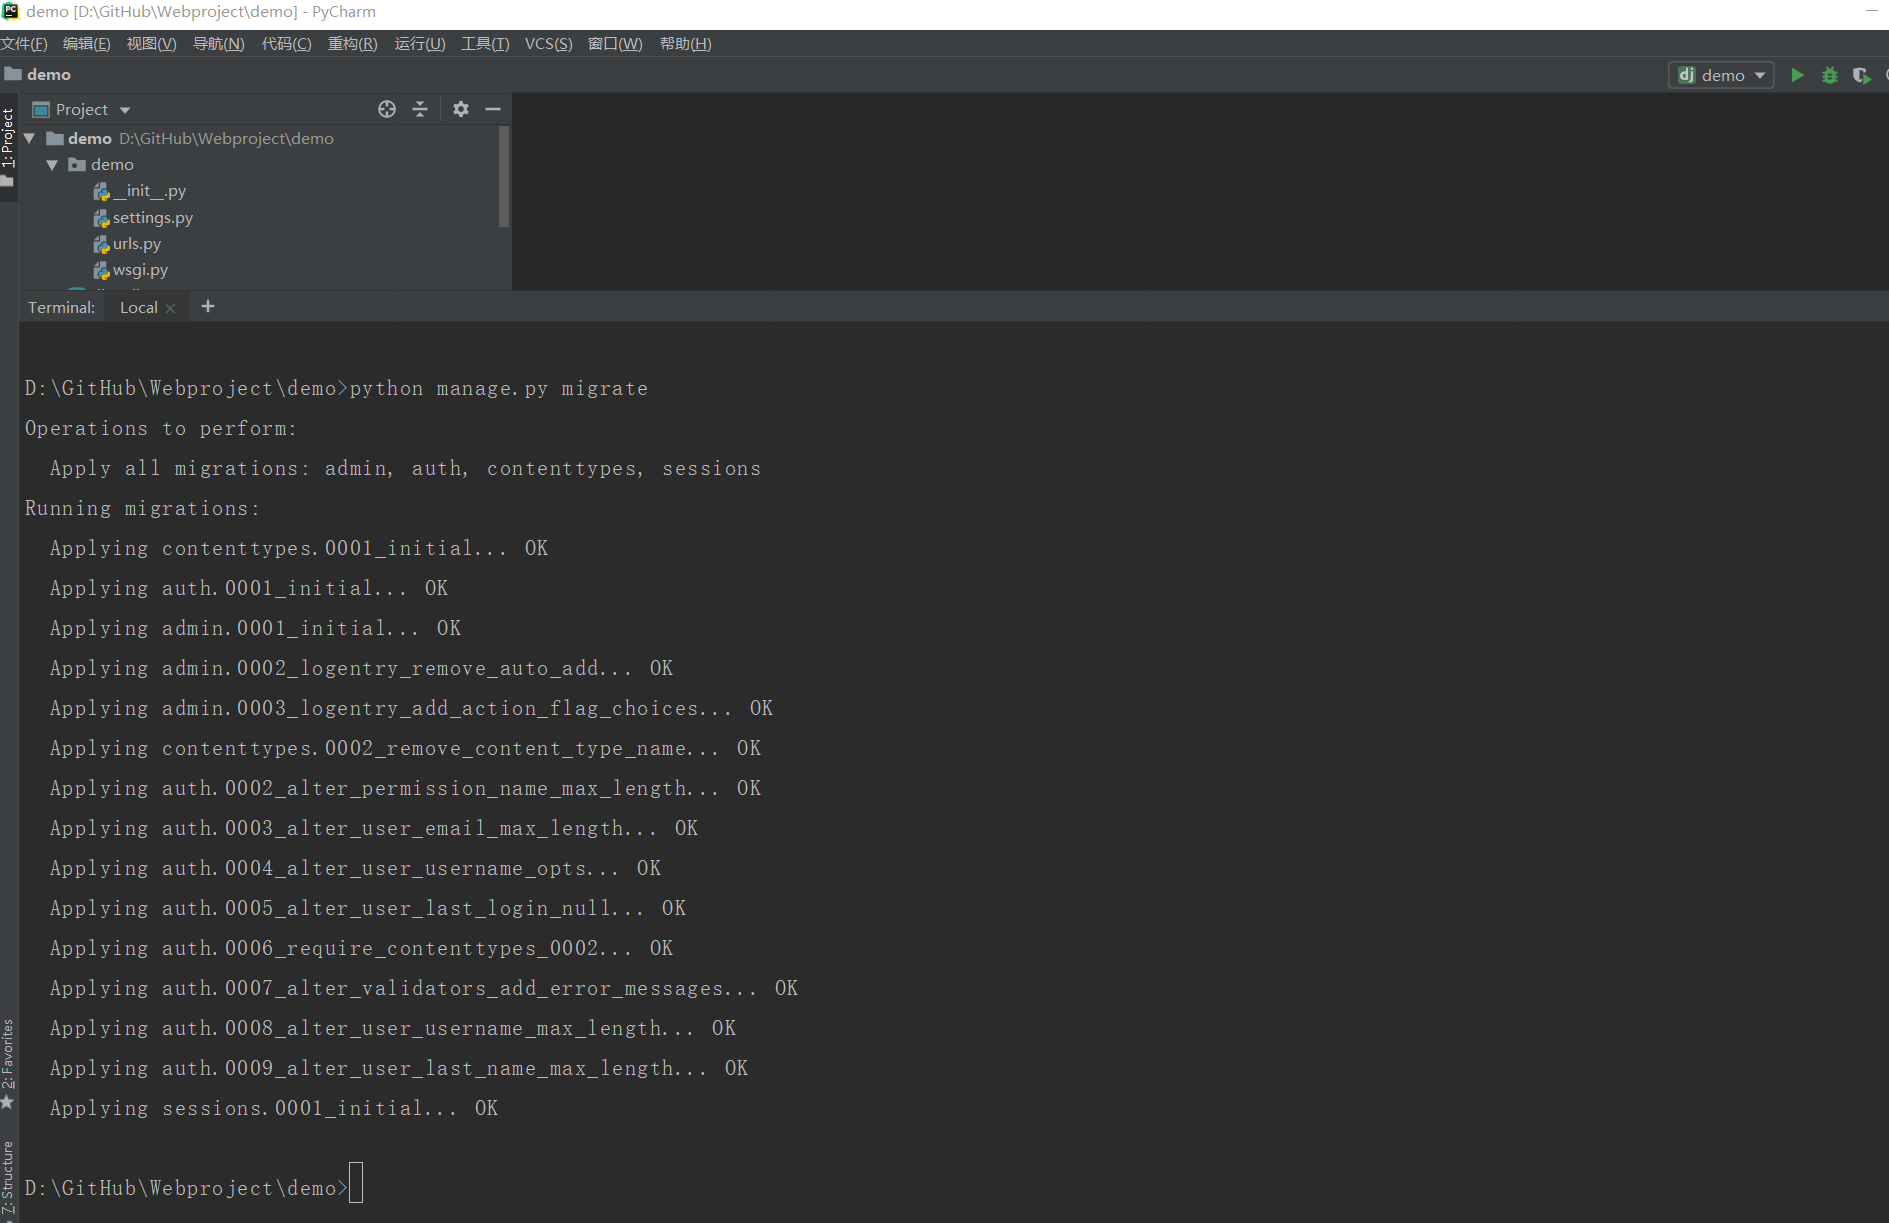Open the 帮助(H) menu

point(685,43)
